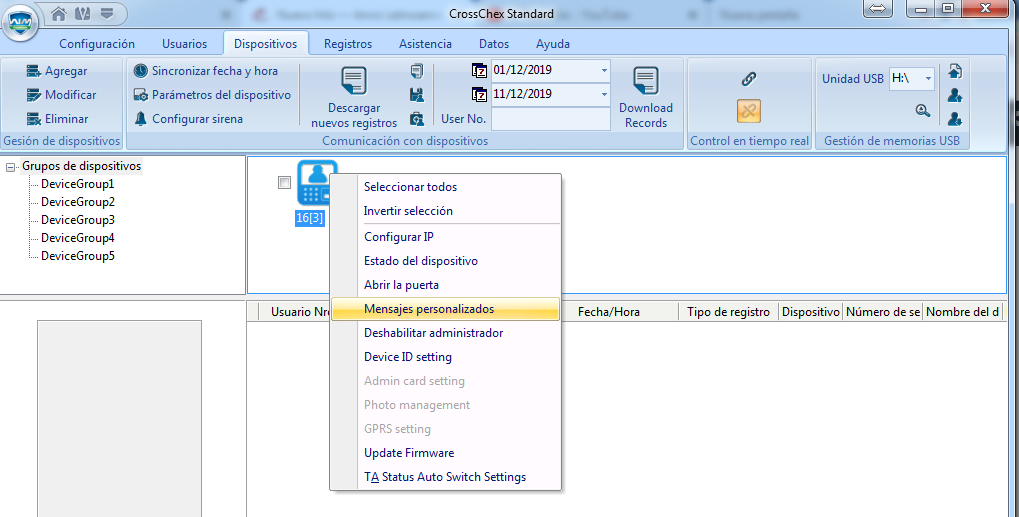Click the briefcase user icon beside Descargar

pos(417,119)
